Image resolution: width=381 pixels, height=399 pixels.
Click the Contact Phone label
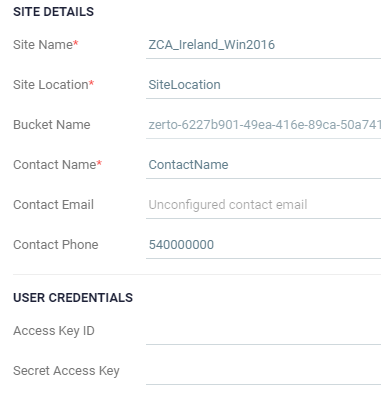click(56, 245)
